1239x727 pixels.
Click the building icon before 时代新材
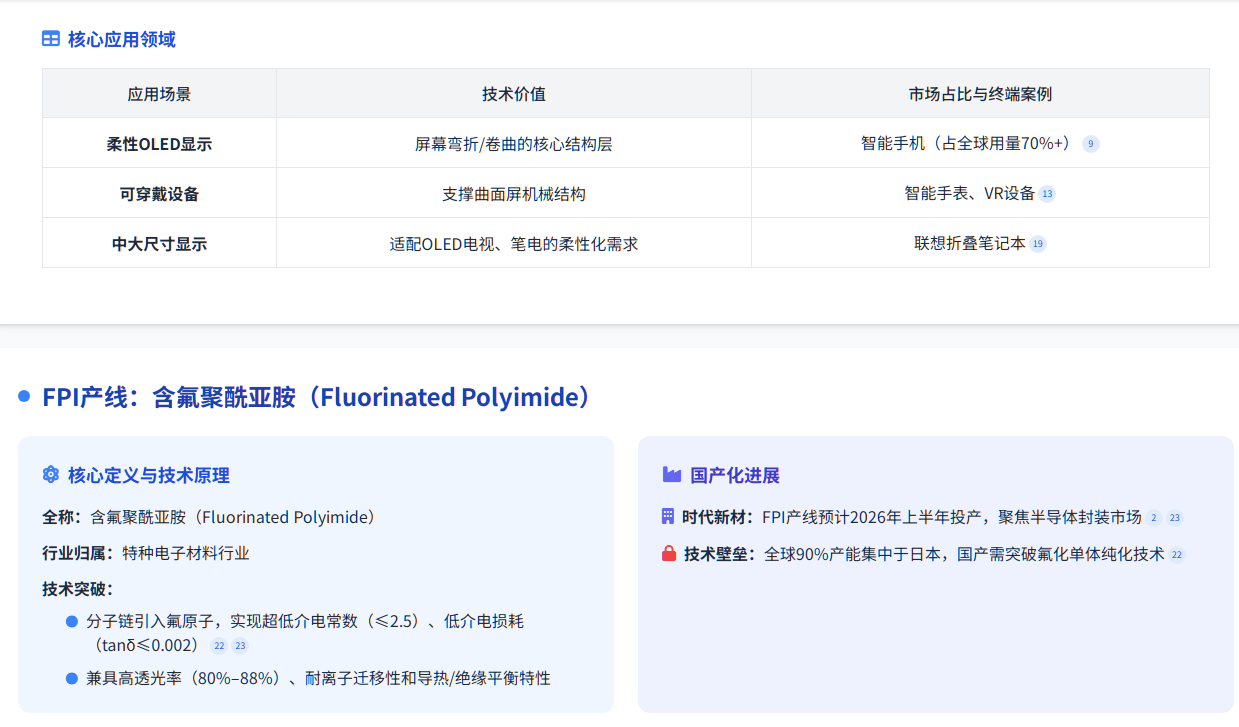point(668,517)
